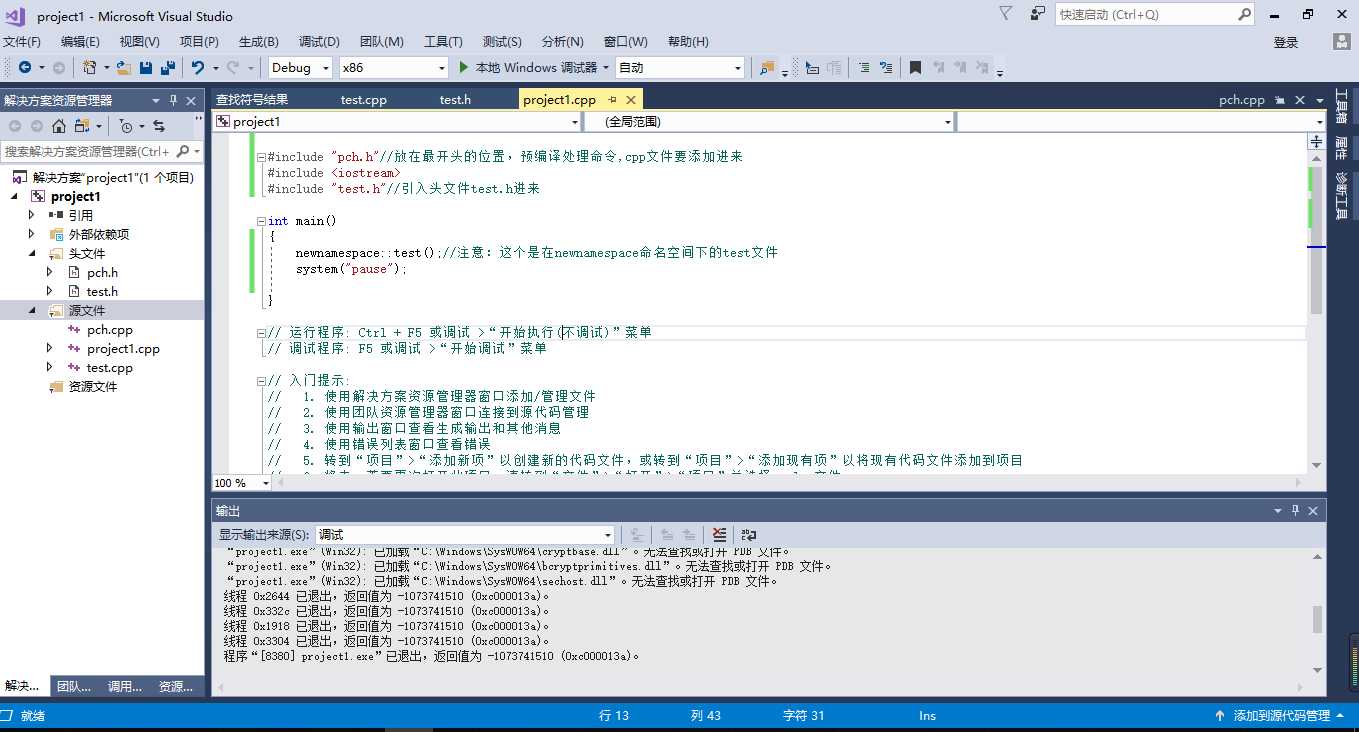Close the project1.cpp tab
The image size is (1359, 732).
point(631,100)
